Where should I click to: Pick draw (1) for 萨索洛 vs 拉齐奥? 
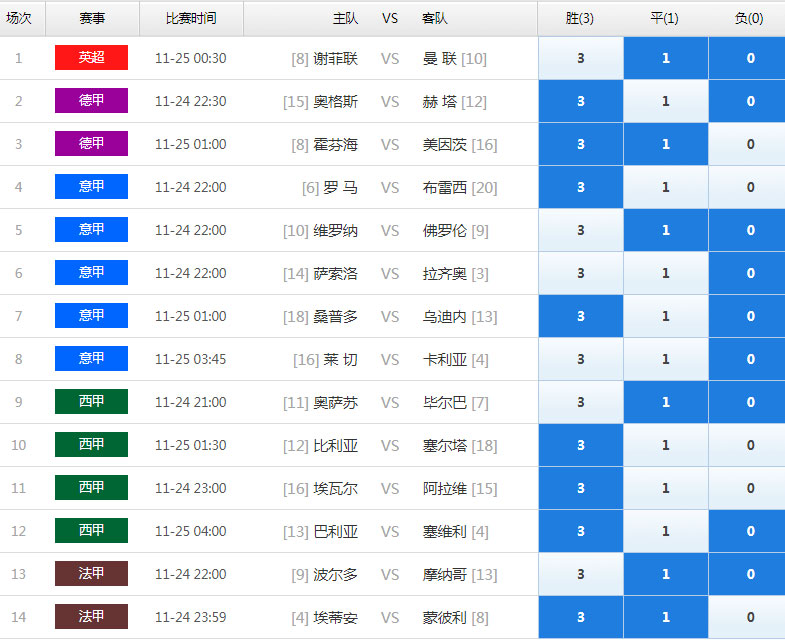(666, 273)
